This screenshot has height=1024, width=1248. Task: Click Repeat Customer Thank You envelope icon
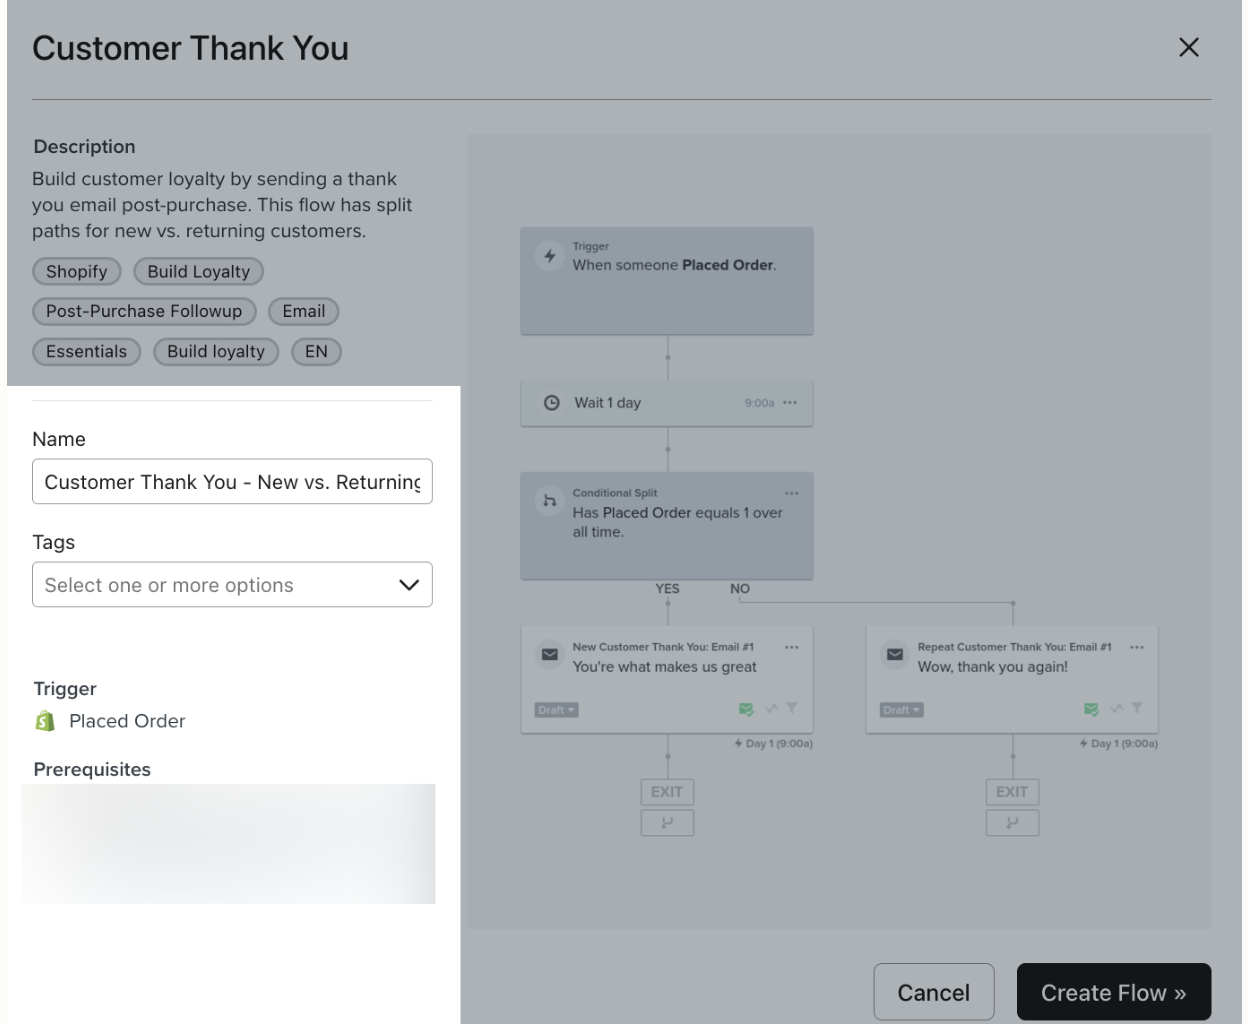tap(895, 654)
